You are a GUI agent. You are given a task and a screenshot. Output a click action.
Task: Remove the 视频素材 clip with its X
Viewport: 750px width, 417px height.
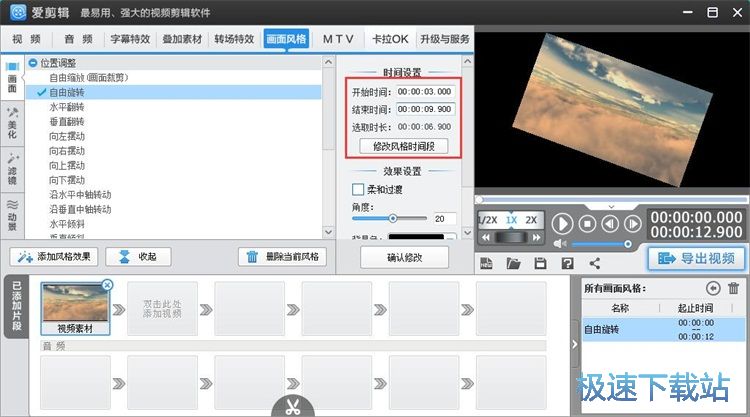click(107, 285)
